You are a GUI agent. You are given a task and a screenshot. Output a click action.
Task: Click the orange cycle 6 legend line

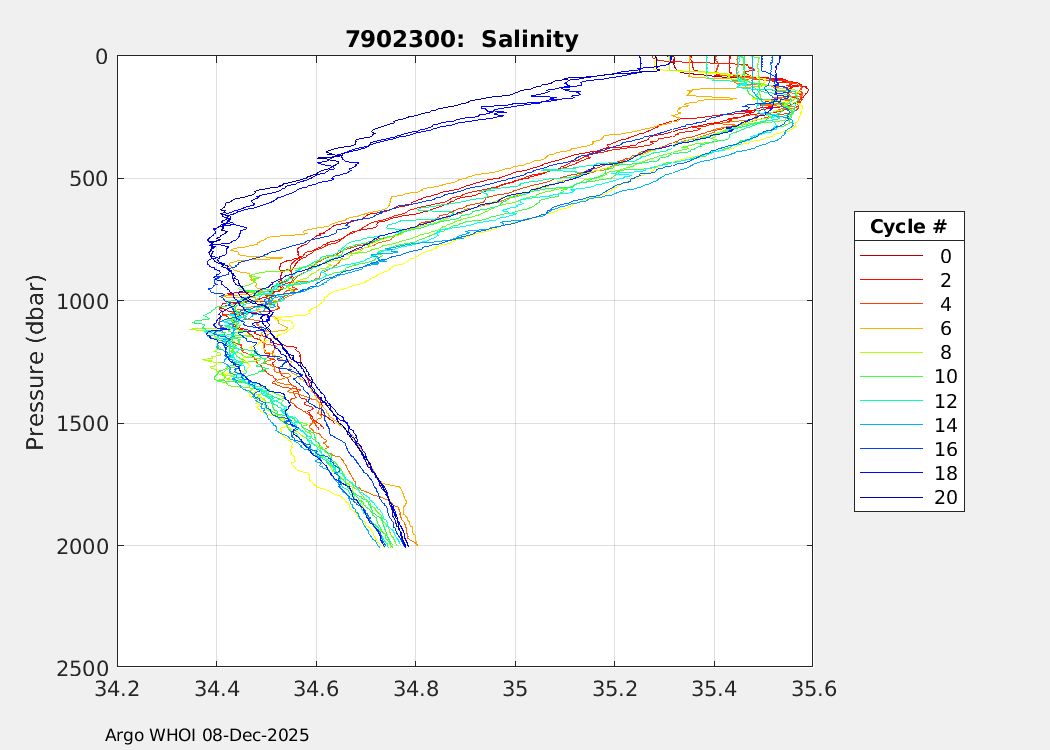click(x=890, y=329)
